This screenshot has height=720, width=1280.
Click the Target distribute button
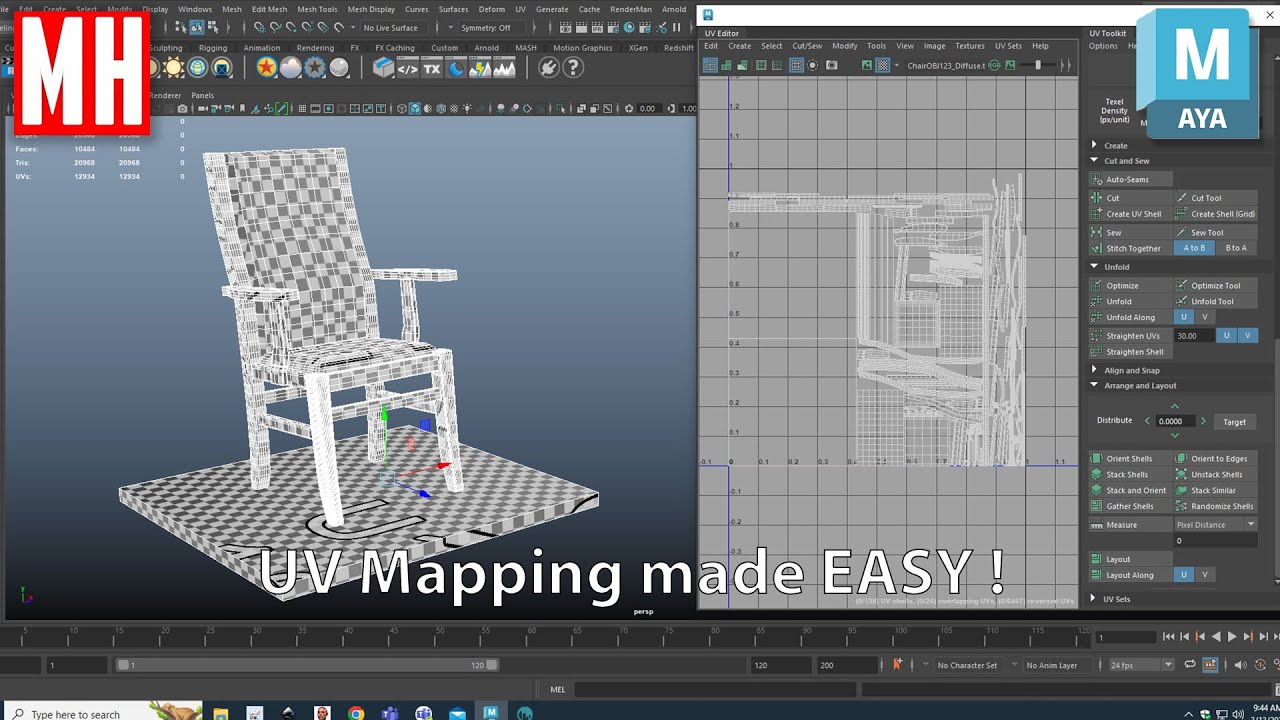coord(1235,422)
